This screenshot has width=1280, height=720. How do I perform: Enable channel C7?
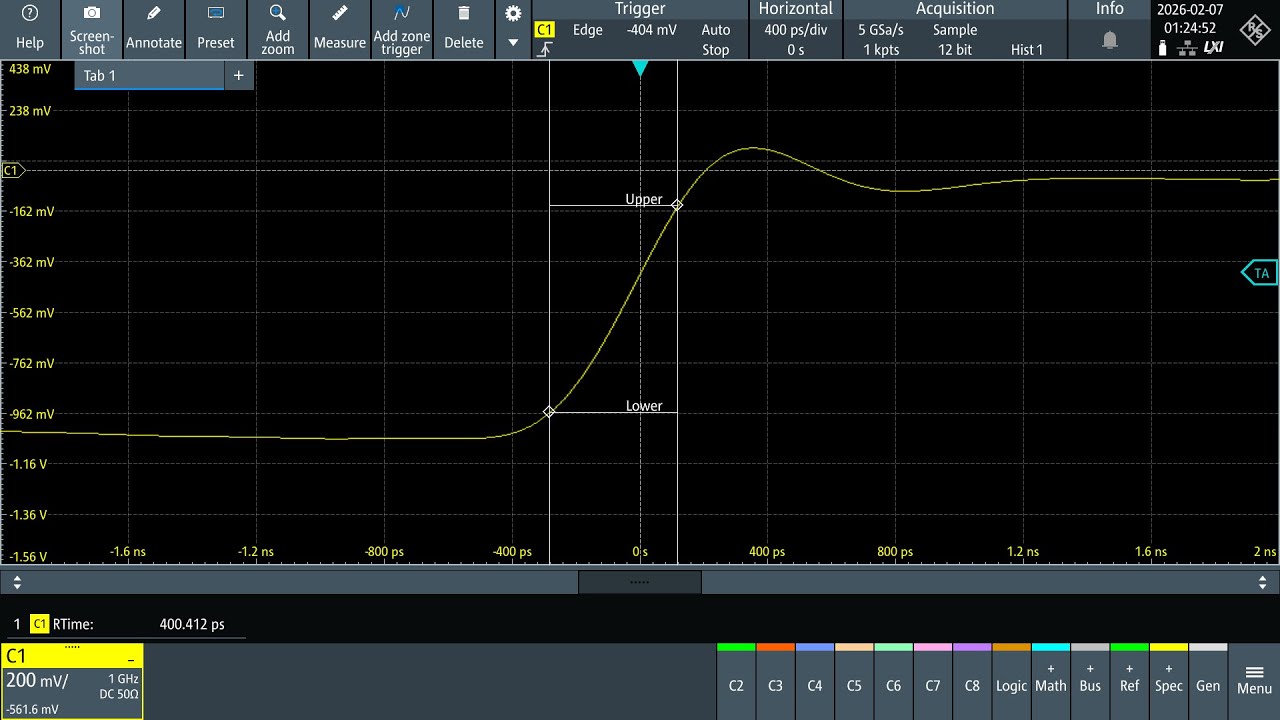click(933, 681)
